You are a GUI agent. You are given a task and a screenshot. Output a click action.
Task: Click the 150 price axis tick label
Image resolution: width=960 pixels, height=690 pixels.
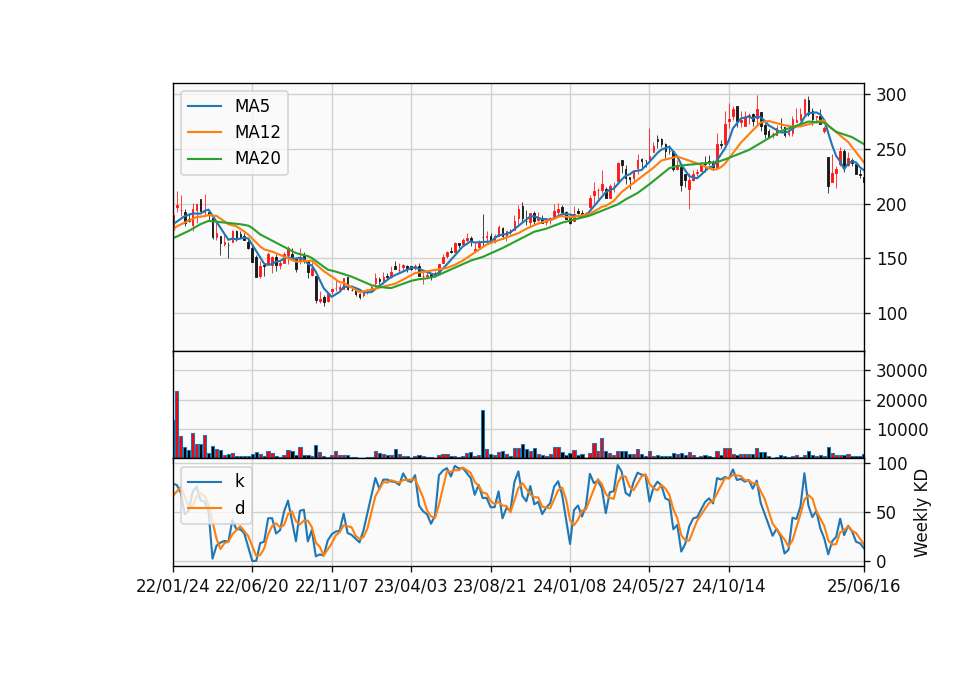coord(891,259)
